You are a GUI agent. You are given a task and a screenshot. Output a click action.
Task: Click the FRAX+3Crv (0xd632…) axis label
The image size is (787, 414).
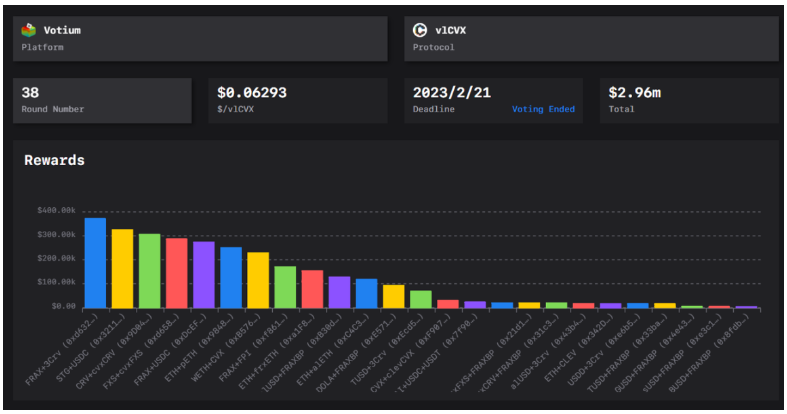tap(62, 349)
